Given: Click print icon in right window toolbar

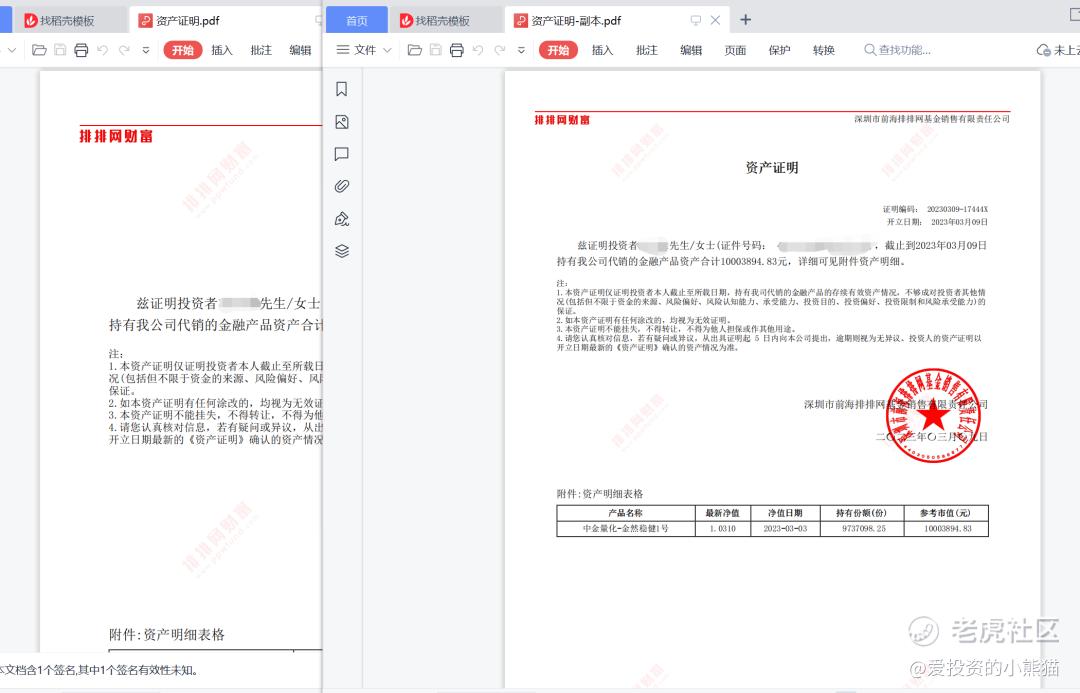Looking at the screenshot, I should point(456,50).
